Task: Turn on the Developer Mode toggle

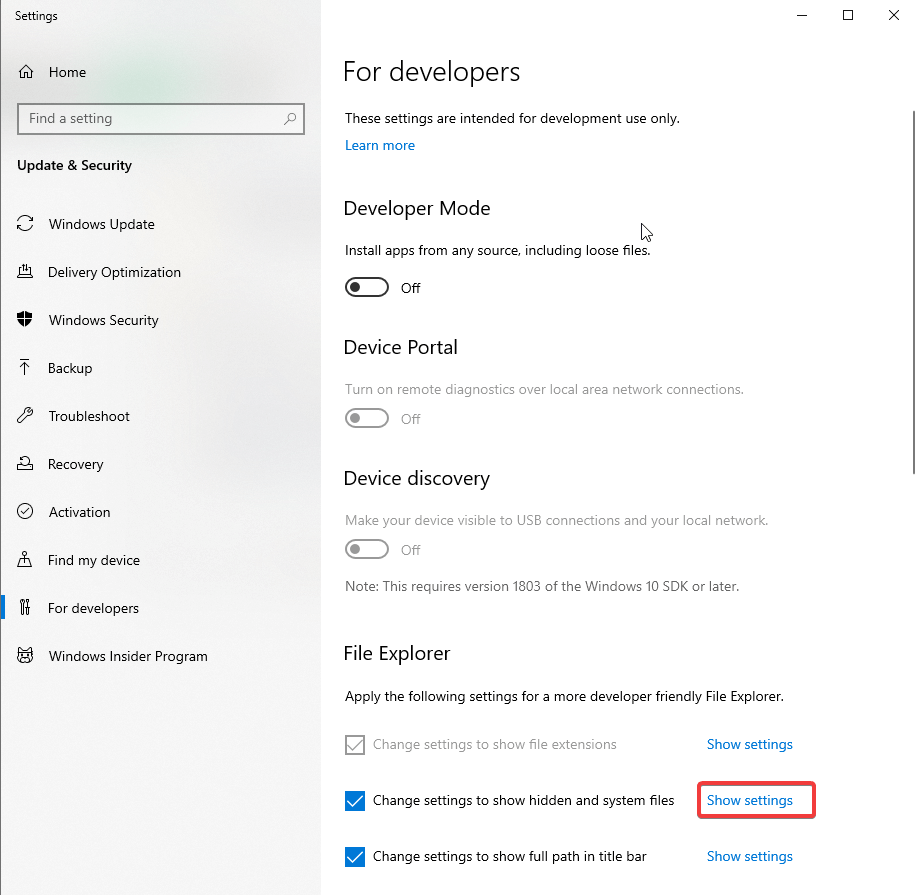Action: (367, 288)
